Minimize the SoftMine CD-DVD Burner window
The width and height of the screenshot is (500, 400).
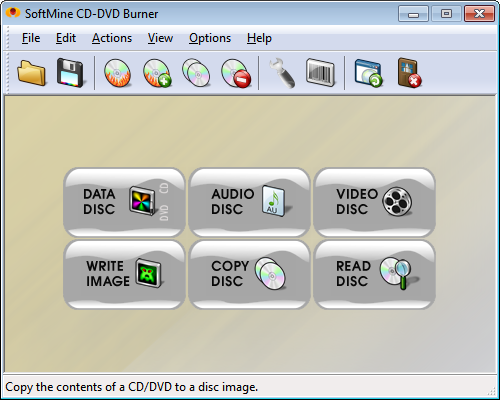[413, 14]
